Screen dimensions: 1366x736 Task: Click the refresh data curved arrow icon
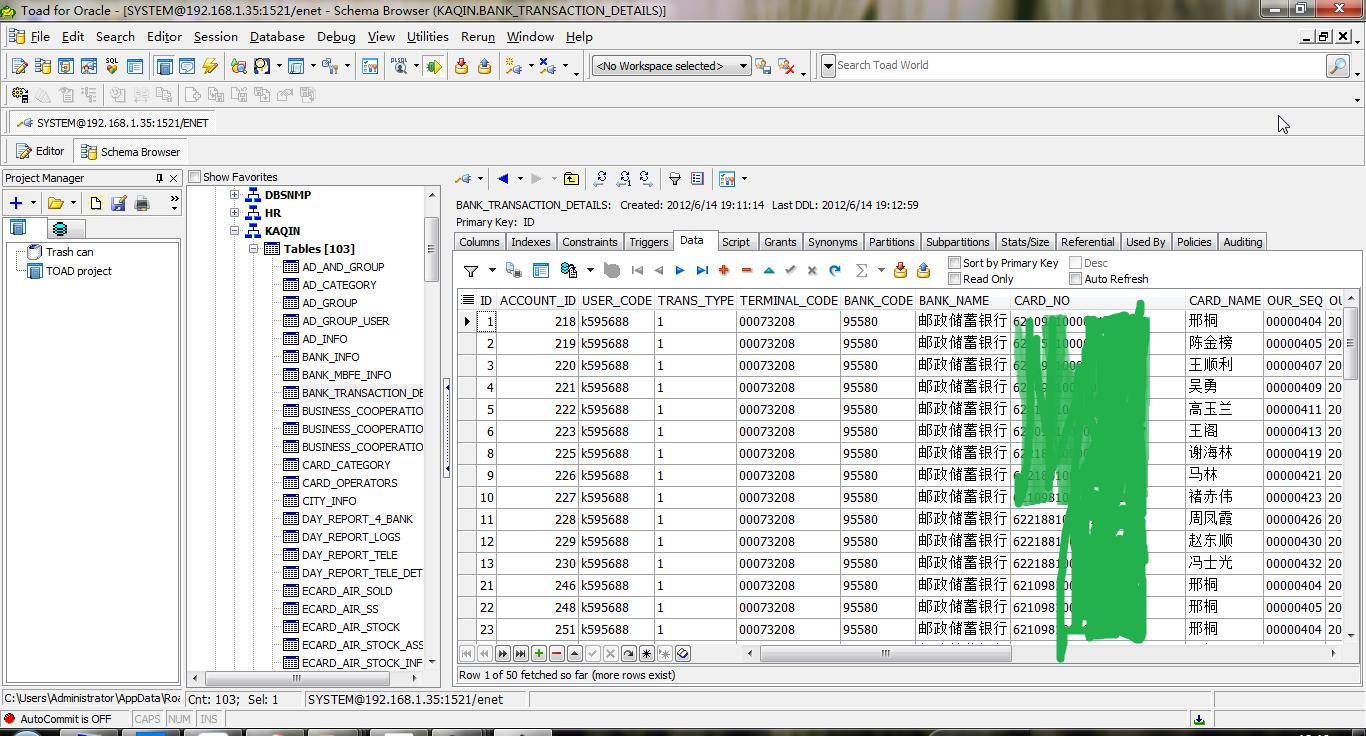(x=835, y=271)
